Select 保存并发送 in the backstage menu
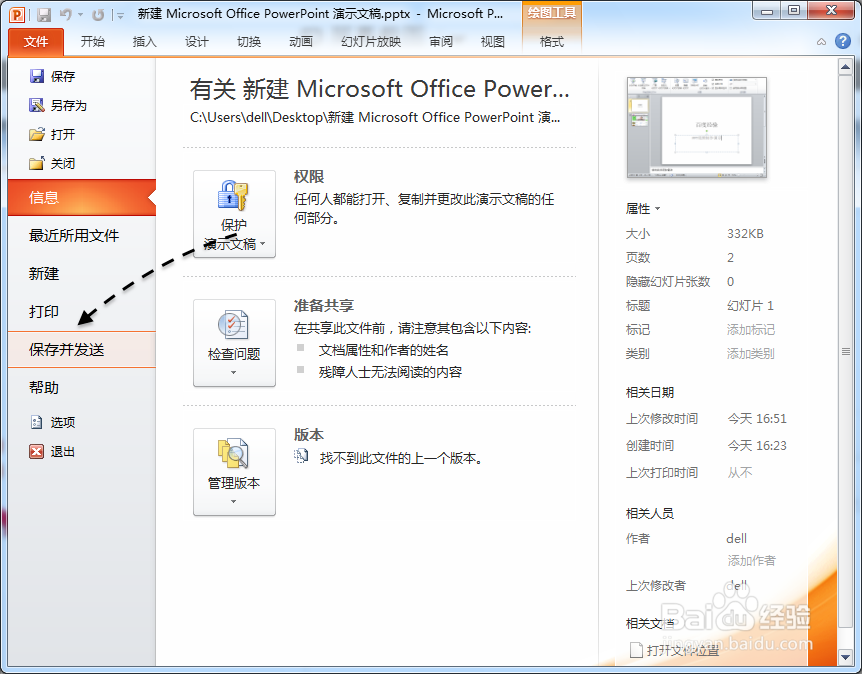This screenshot has height=674, width=862. point(82,350)
